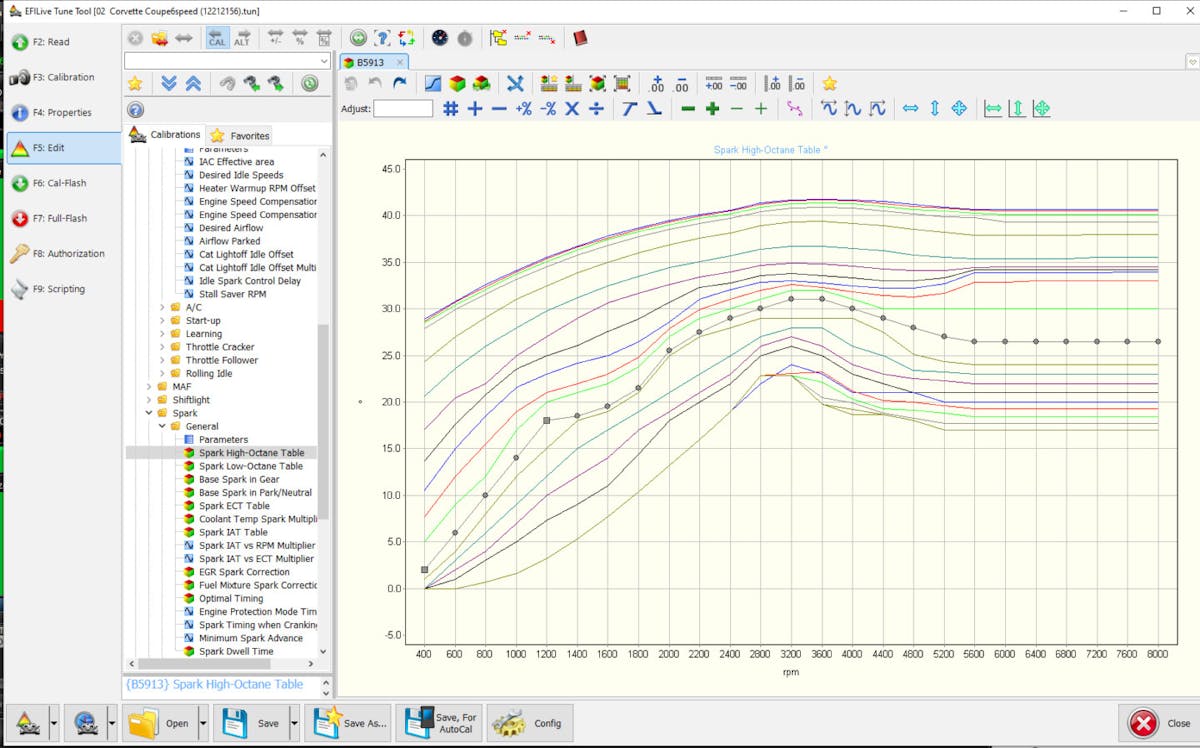The image size is (1200, 748).
Task: Click the 2D curve chart view icon
Action: pyautogui.click(x=434, y=84)
